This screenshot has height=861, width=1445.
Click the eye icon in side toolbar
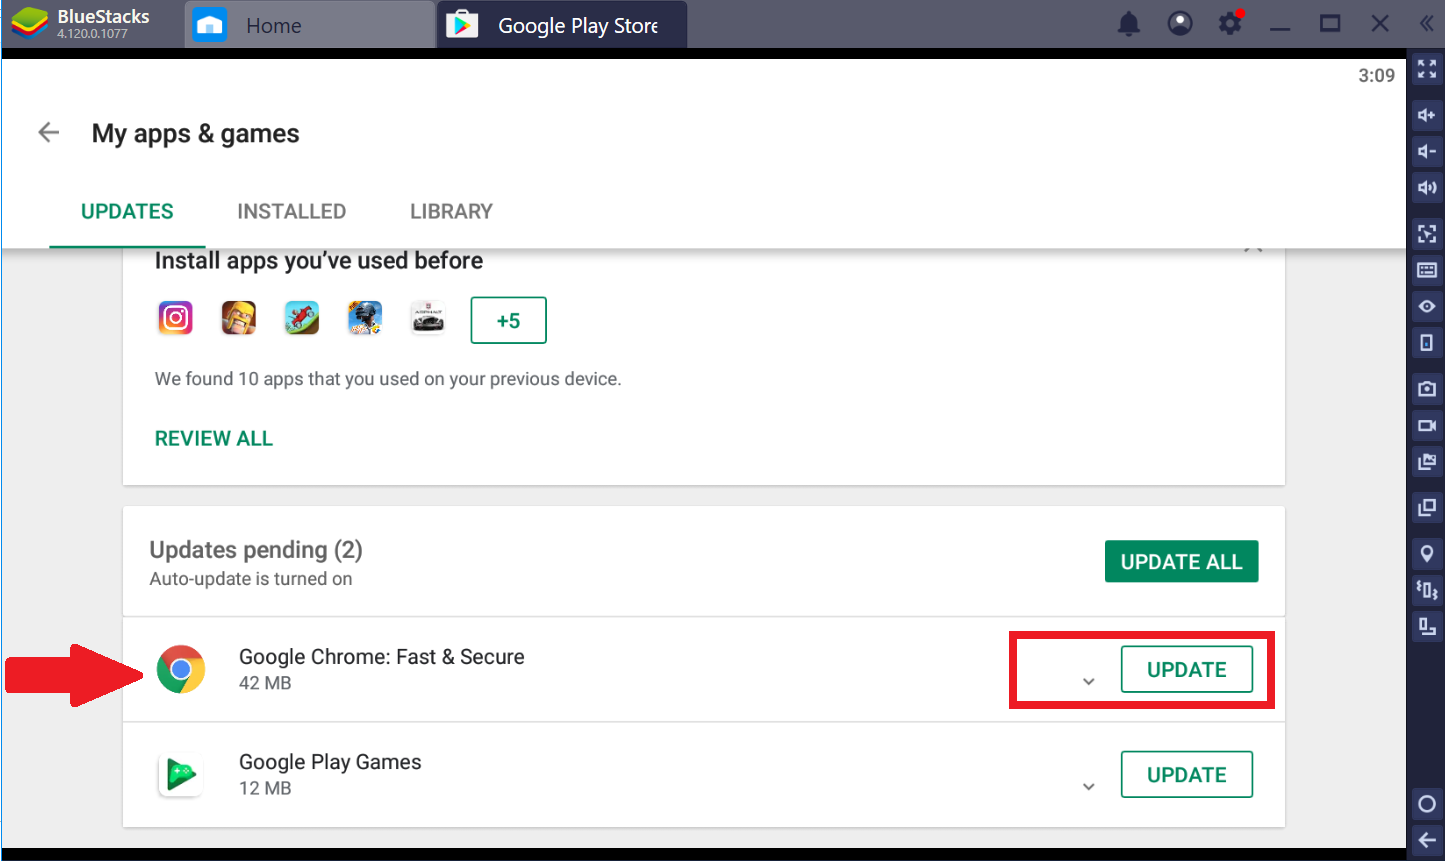[1427, 306]
